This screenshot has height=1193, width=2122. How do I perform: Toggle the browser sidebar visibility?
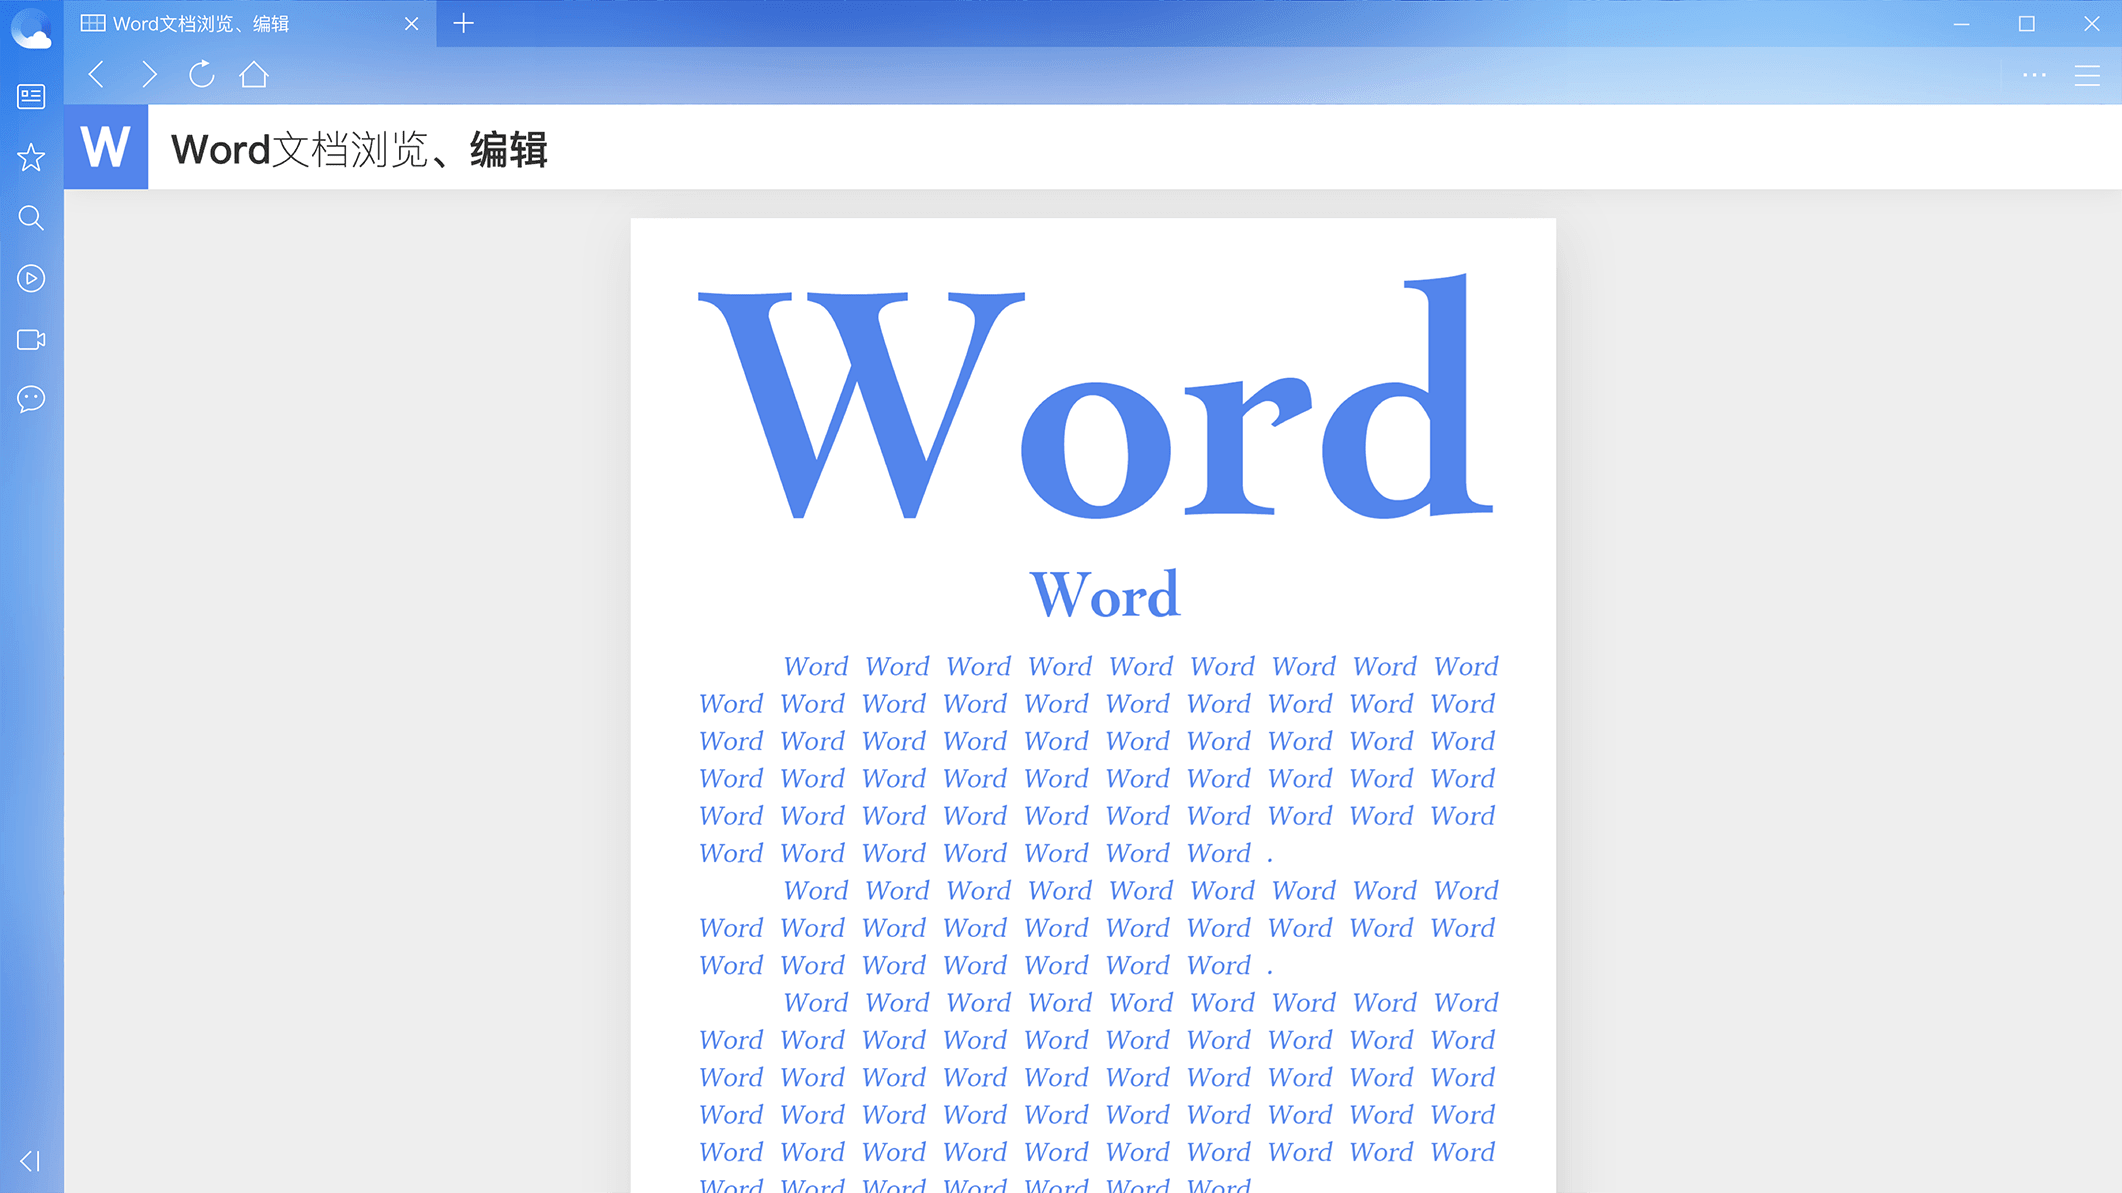[29, 1161]
